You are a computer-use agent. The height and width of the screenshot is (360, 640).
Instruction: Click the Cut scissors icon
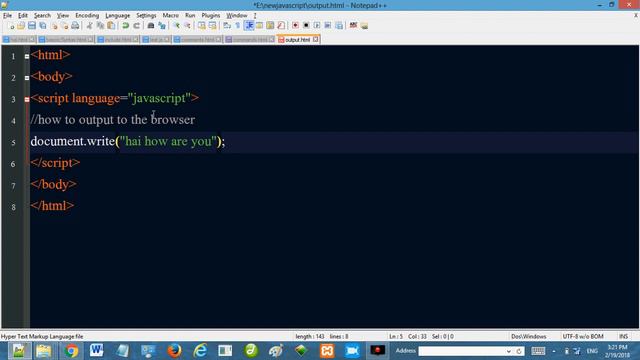point(89,26)
